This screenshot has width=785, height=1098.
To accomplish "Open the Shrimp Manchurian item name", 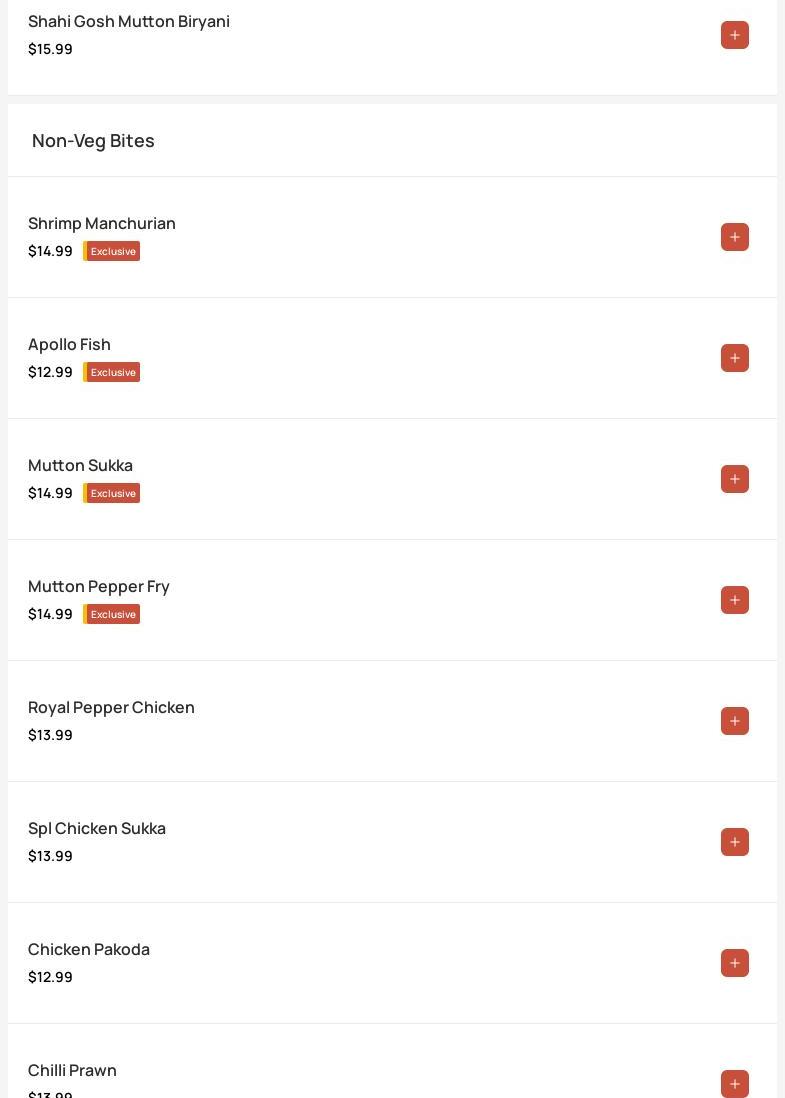I will pos(102,223).
